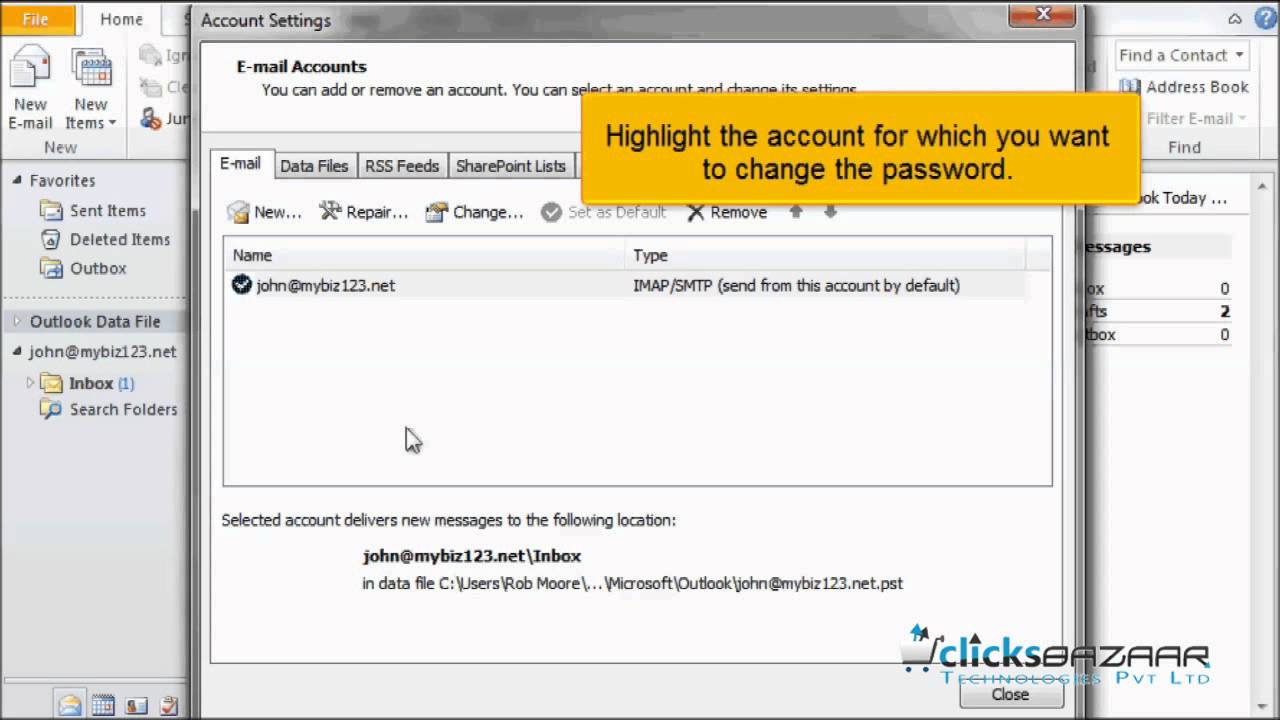Click the Remove X icon
The height and width of the screenshot is (720, 1280).
[696, 212]
